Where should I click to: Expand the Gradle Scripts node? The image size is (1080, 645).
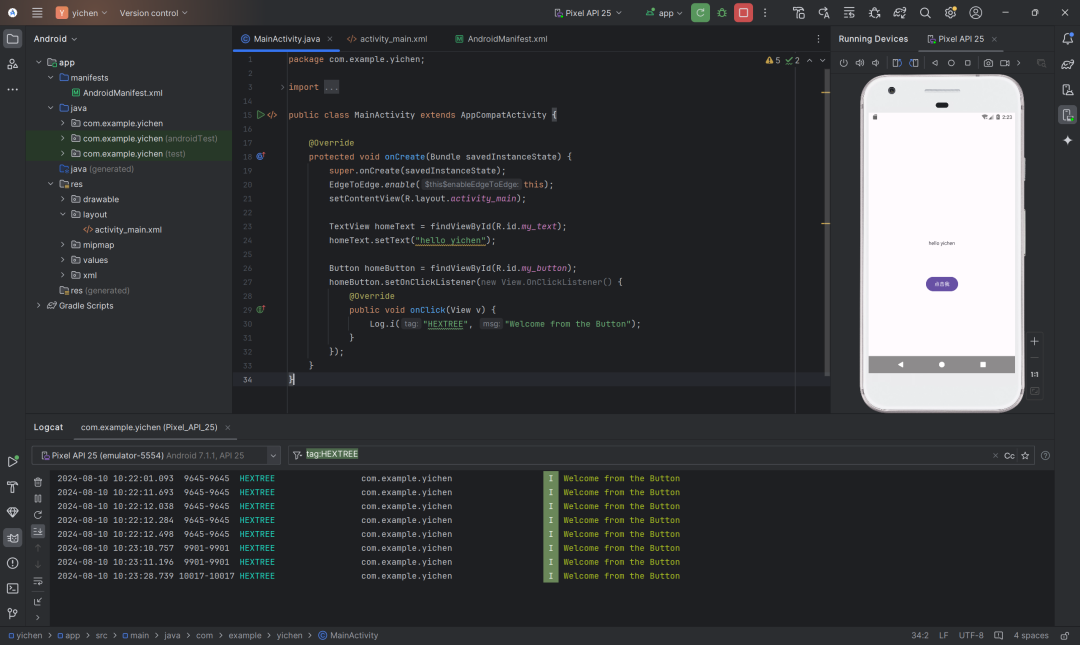(39, 306)
